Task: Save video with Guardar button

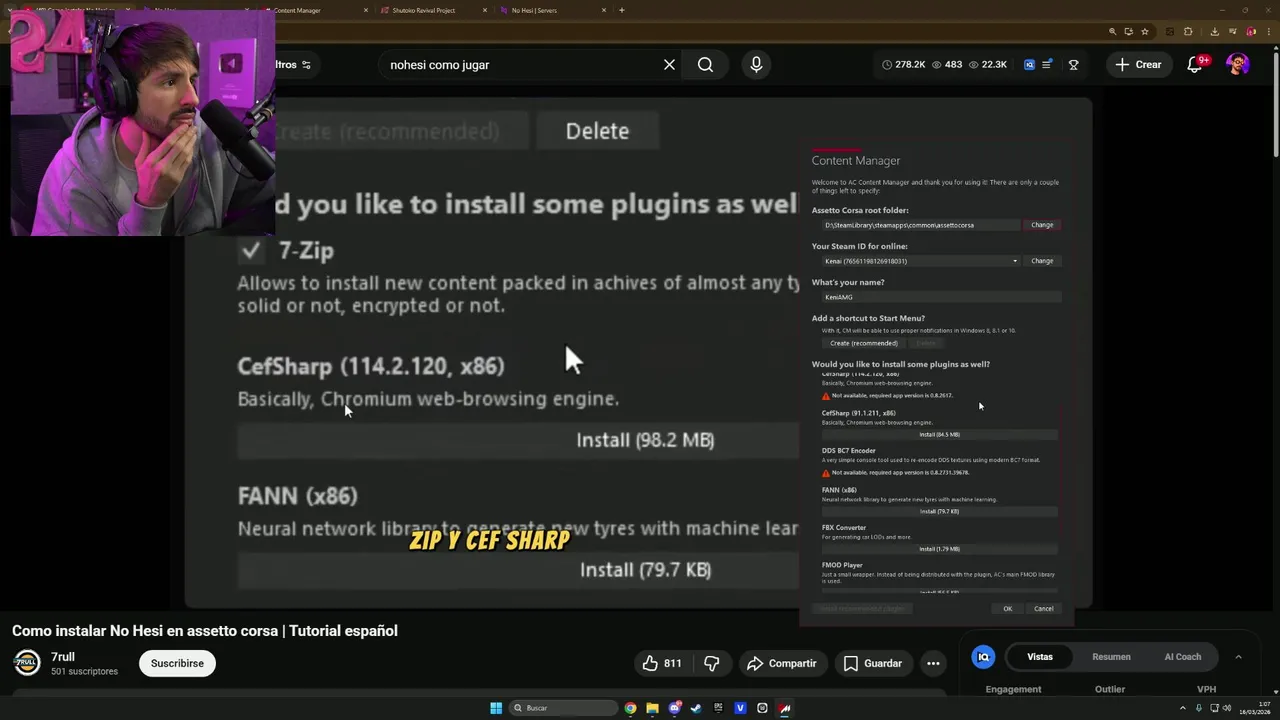Action: tap(873, 663)
